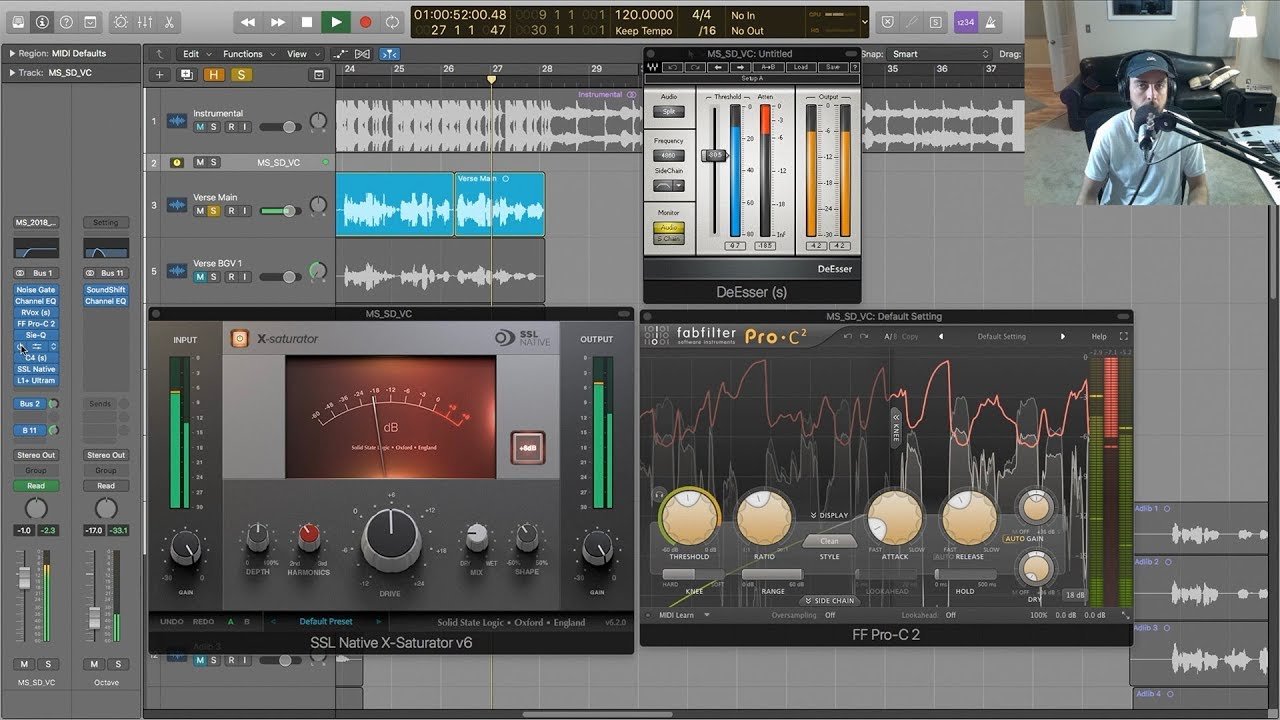Toggle Cycle mode button
This screenshot has width=1280, height=720.
(393, 21)
